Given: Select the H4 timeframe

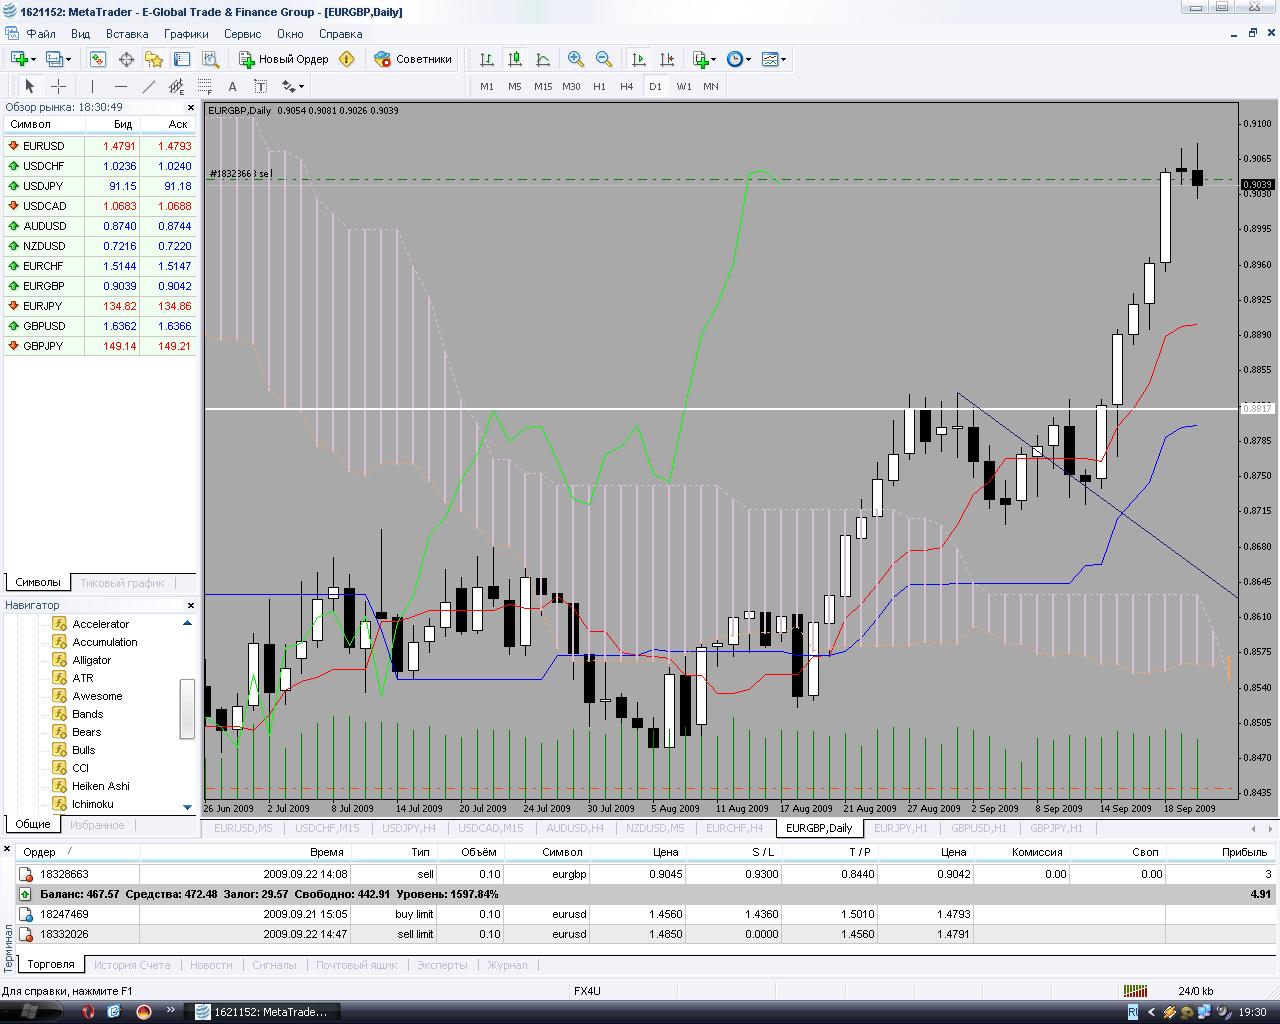Looking at the screenshot, I should tap(626, 86).
